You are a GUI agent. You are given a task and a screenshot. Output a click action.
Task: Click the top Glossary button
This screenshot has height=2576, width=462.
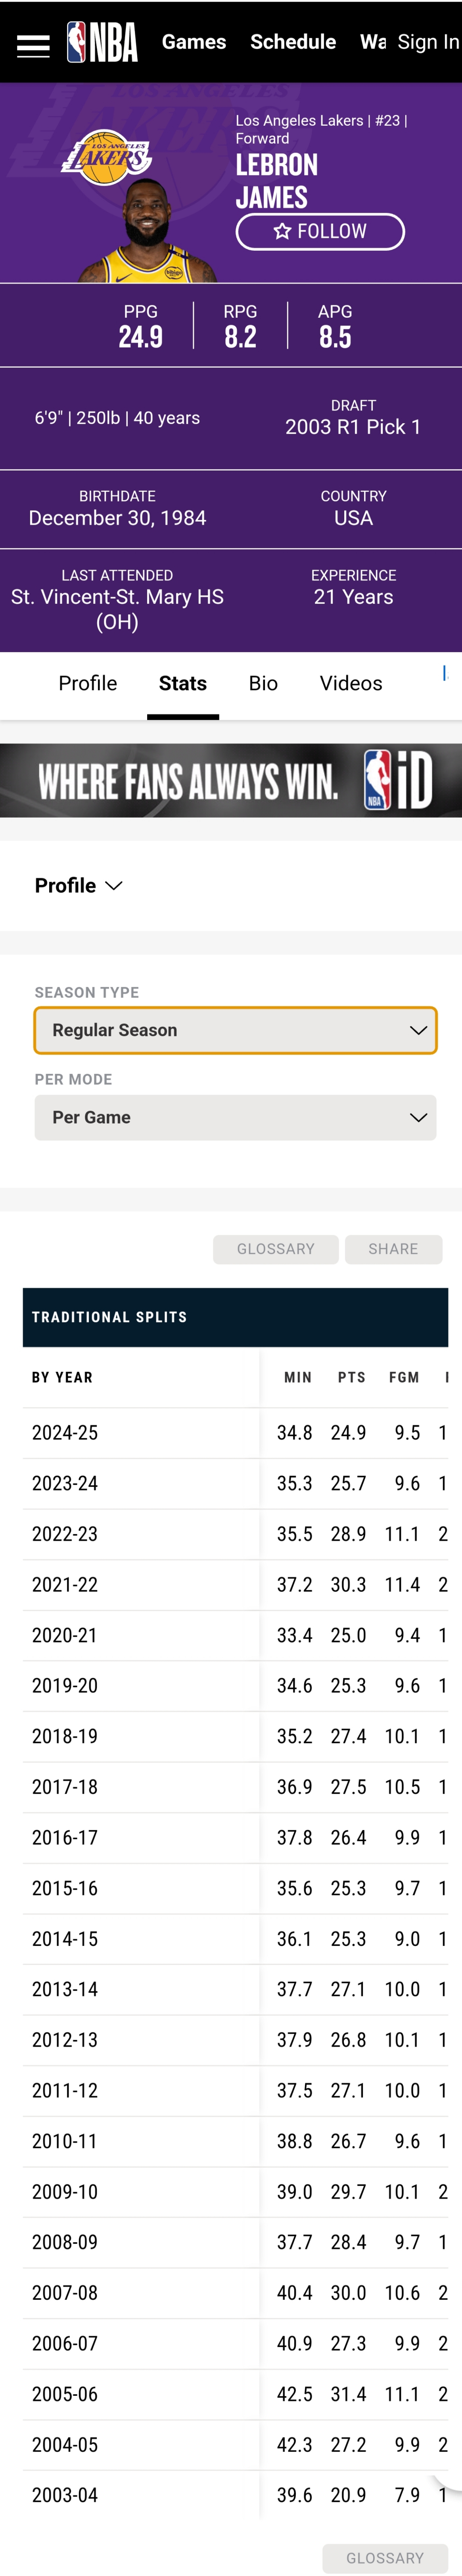coord(275,1249)
